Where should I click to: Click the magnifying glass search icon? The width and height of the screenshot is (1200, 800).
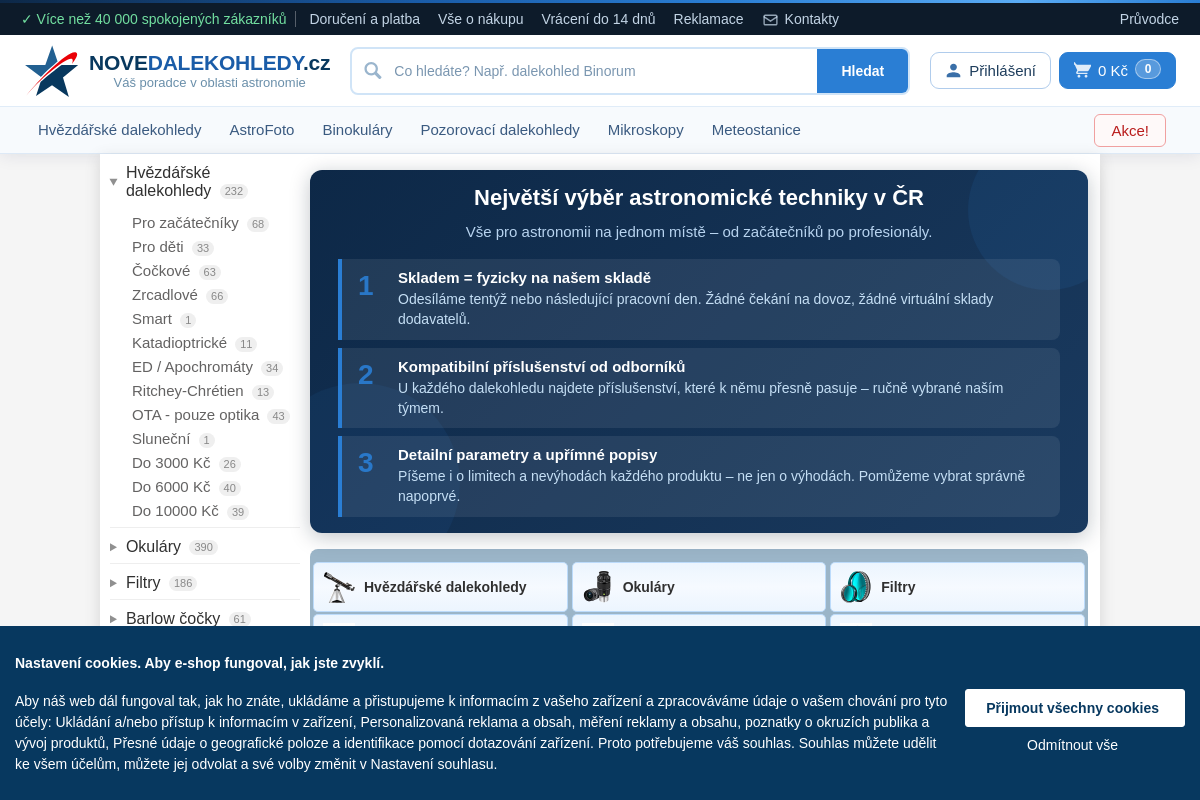click(373, 71)
